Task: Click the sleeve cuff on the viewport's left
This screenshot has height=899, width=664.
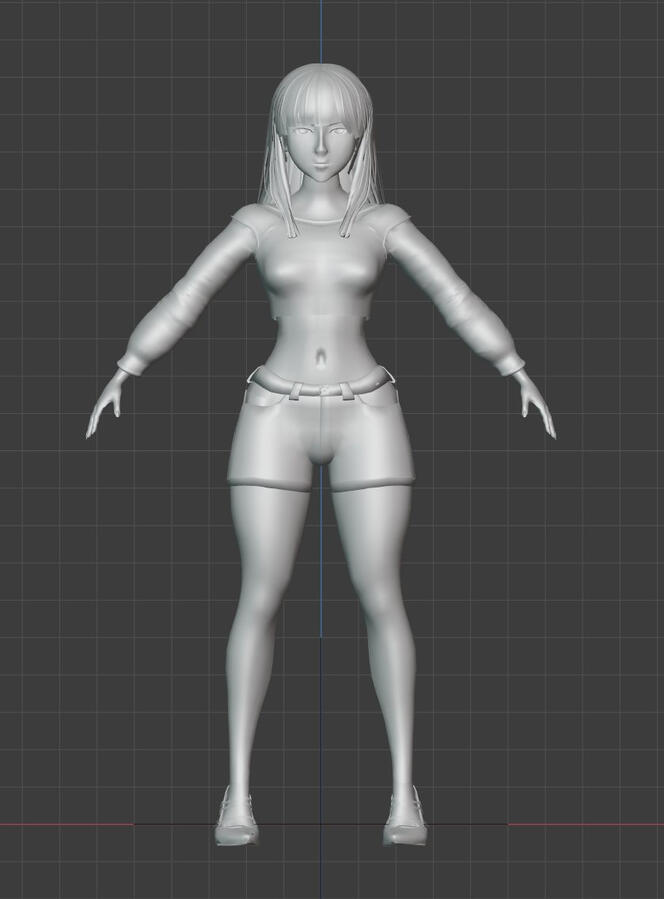Action: click(132, 360)
